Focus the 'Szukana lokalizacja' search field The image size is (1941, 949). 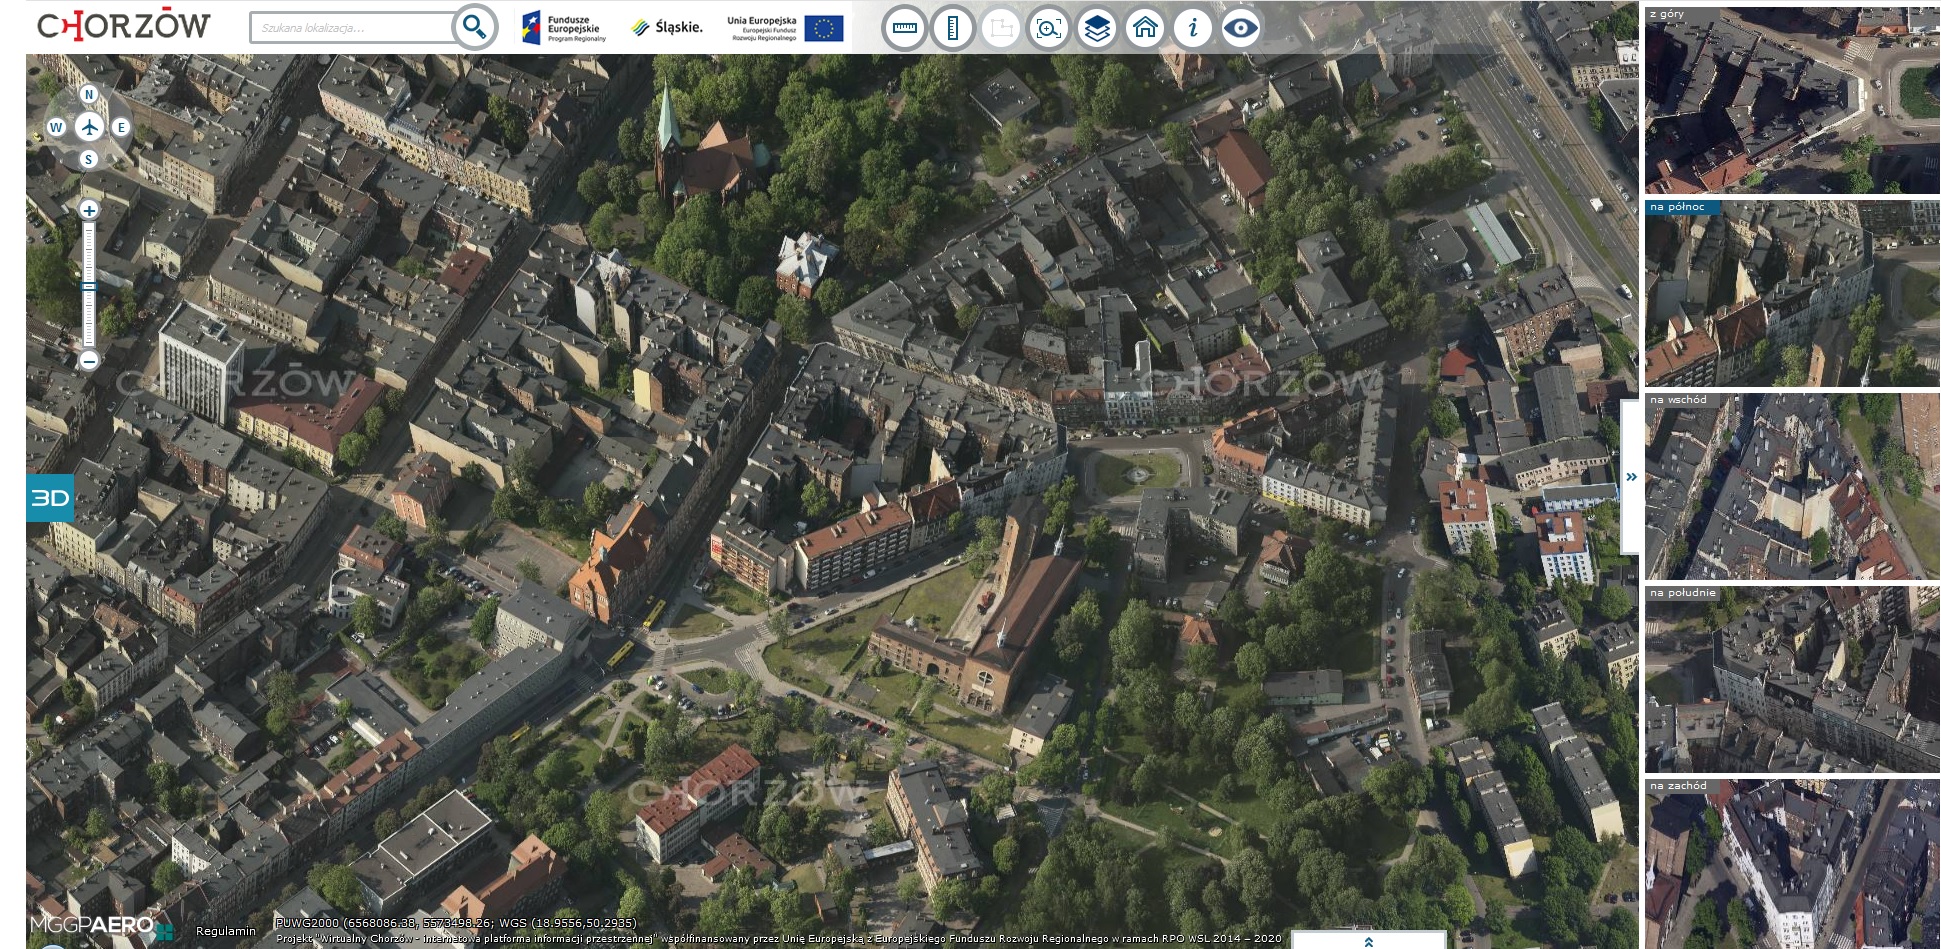coord(350,28)
